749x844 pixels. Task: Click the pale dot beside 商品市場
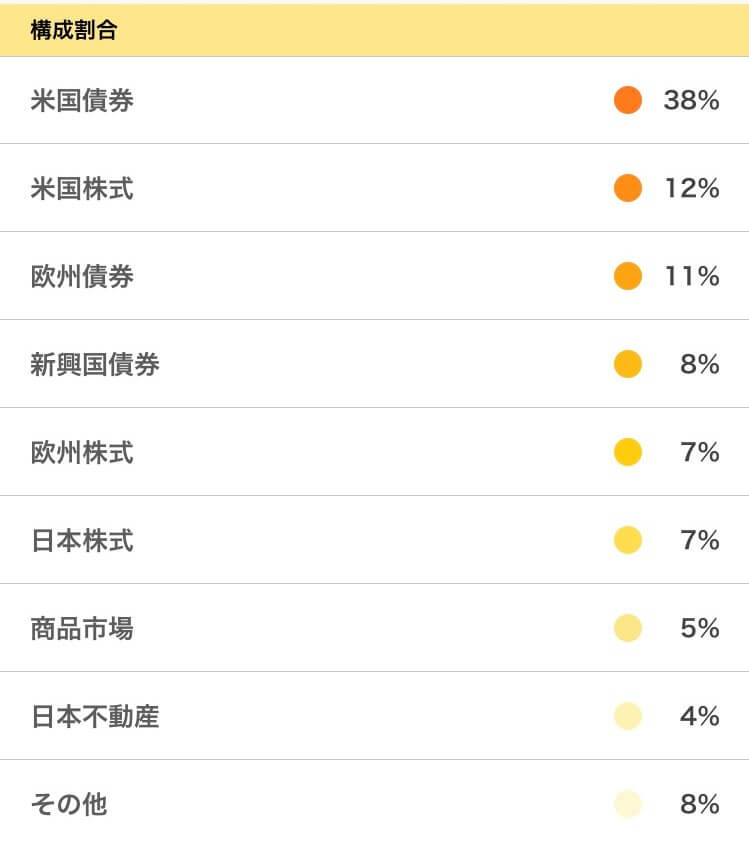[627, 628]
